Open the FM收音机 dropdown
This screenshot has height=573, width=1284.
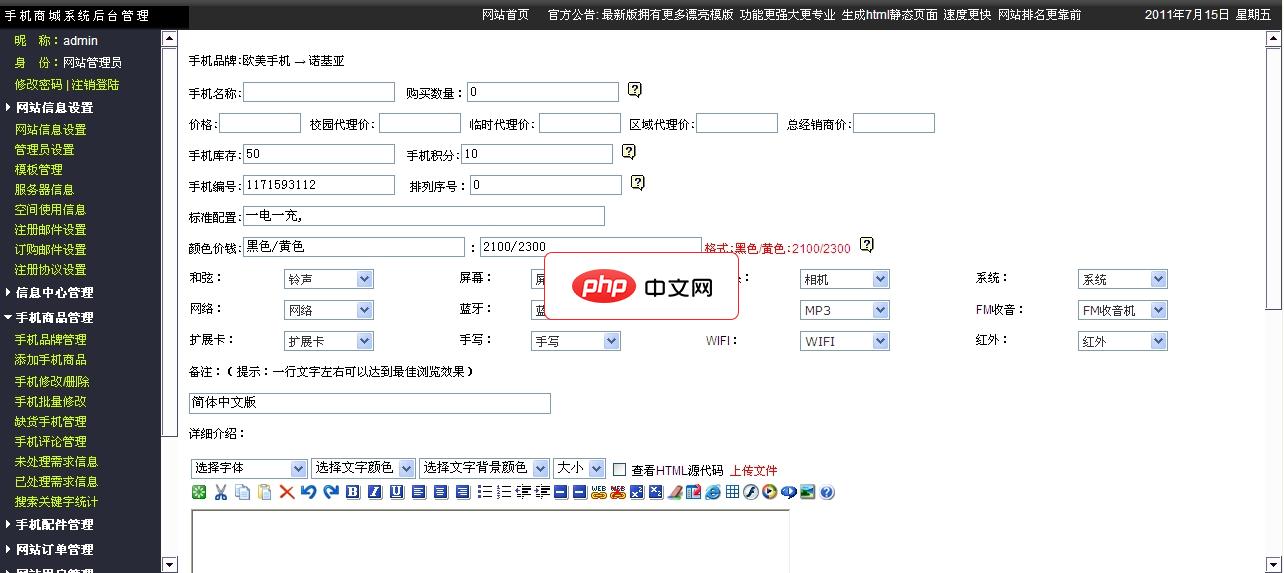coord(1123,310)
